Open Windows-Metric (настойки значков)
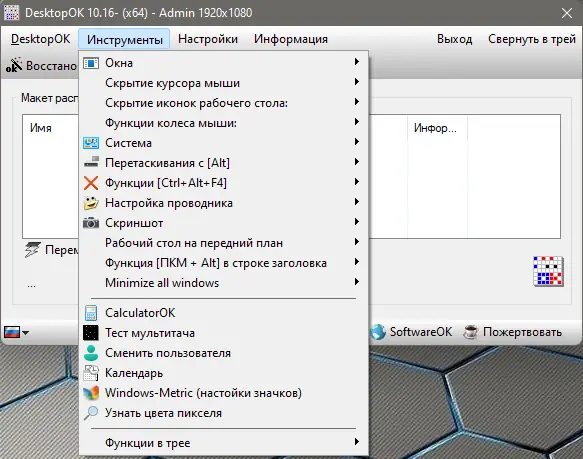Screen dimensions: 583x459 tap(224, 393)
